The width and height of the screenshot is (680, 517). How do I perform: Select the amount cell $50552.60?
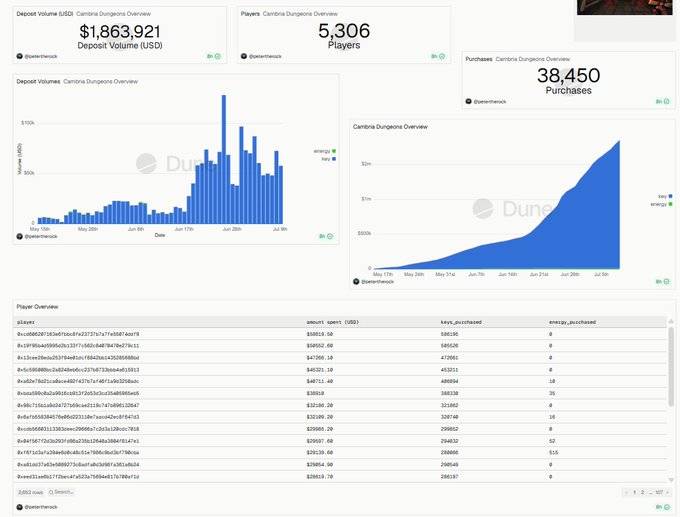tap(320, 346)
